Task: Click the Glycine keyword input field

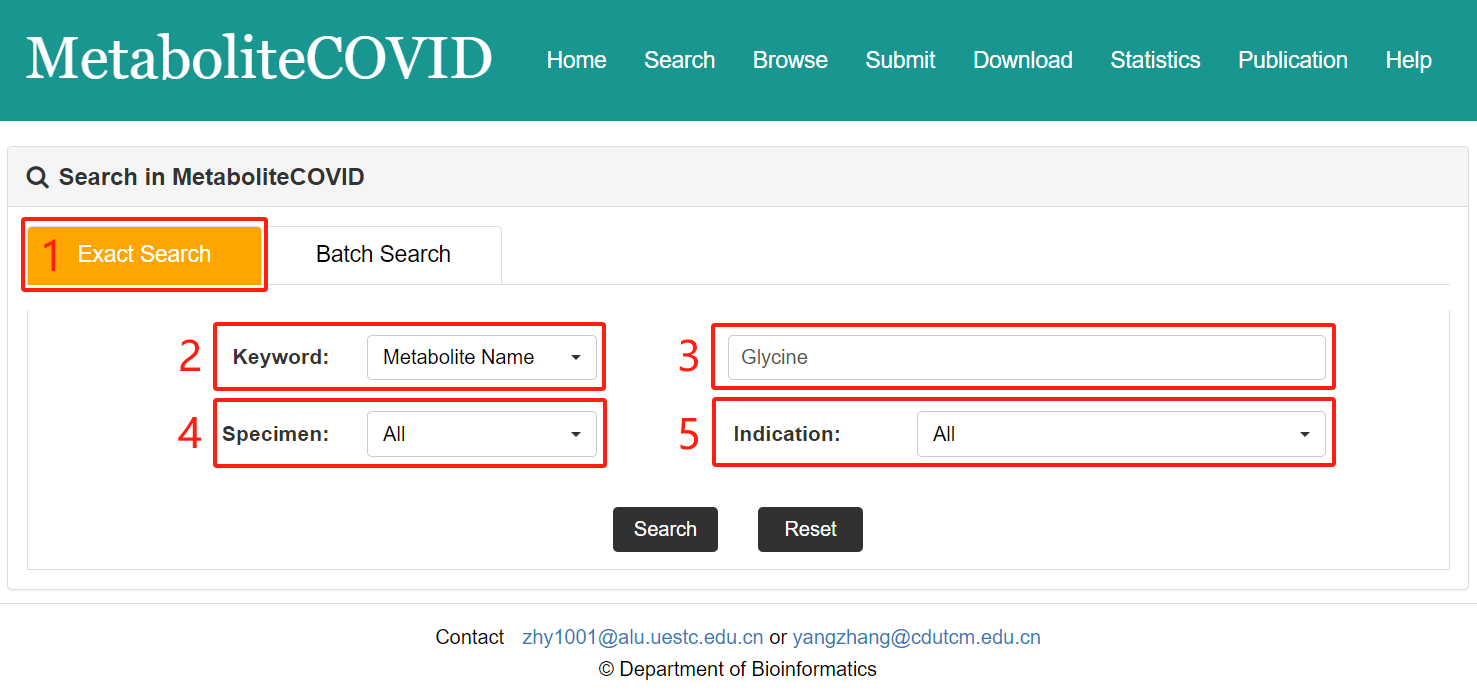Action: coord(1026,357)
